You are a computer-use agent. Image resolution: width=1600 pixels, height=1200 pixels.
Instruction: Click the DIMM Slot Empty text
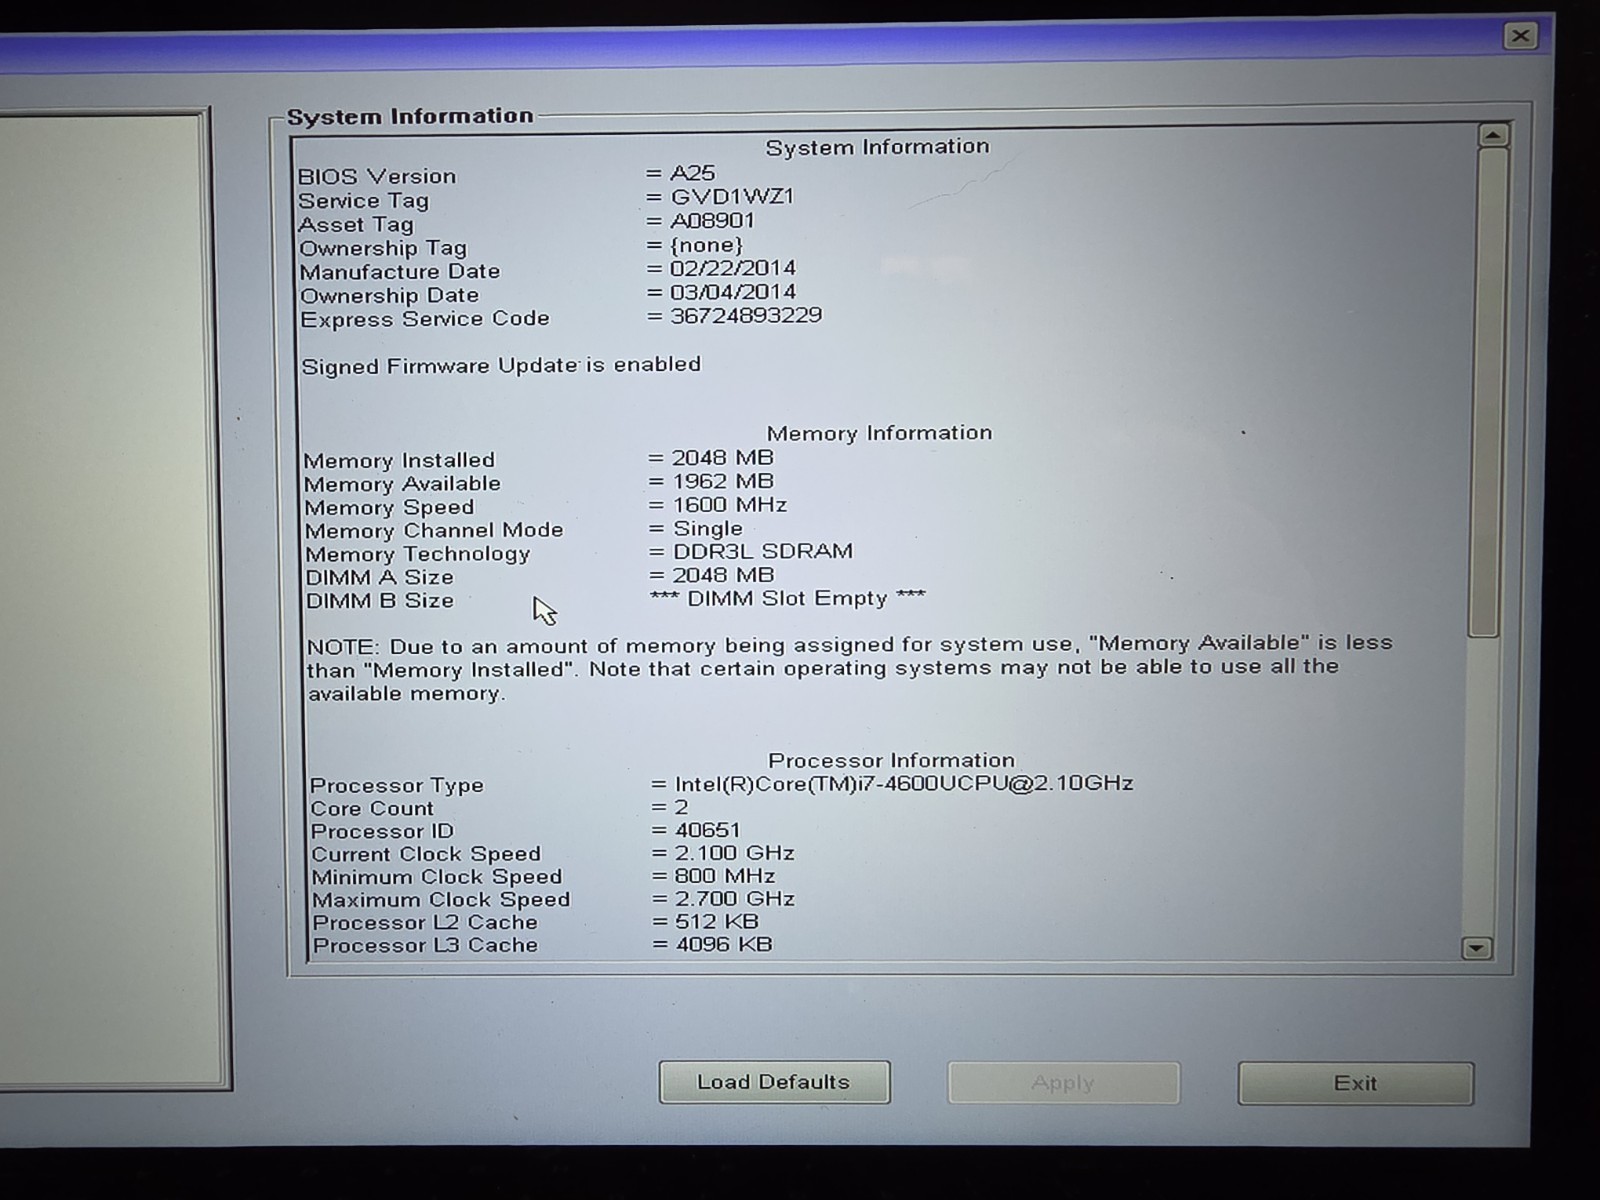[x=787, y=598]
